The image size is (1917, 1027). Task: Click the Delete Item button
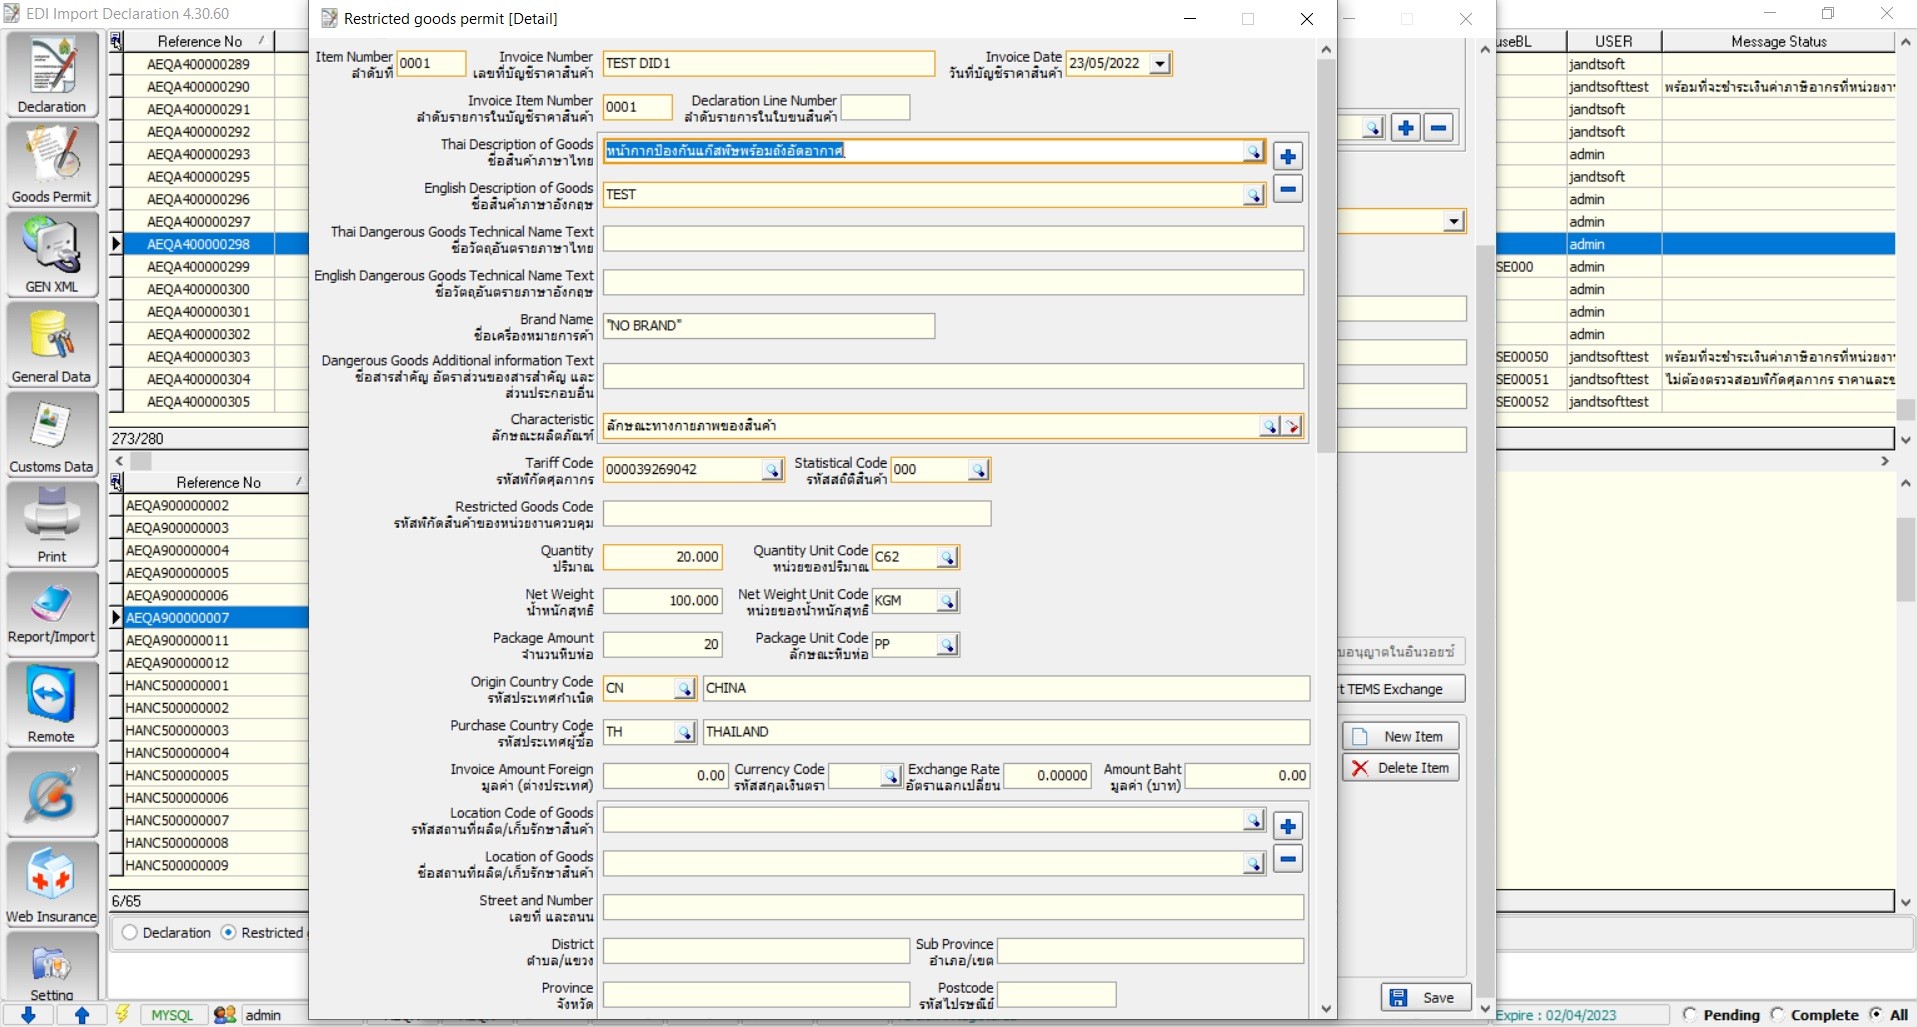coord(1400,768)
